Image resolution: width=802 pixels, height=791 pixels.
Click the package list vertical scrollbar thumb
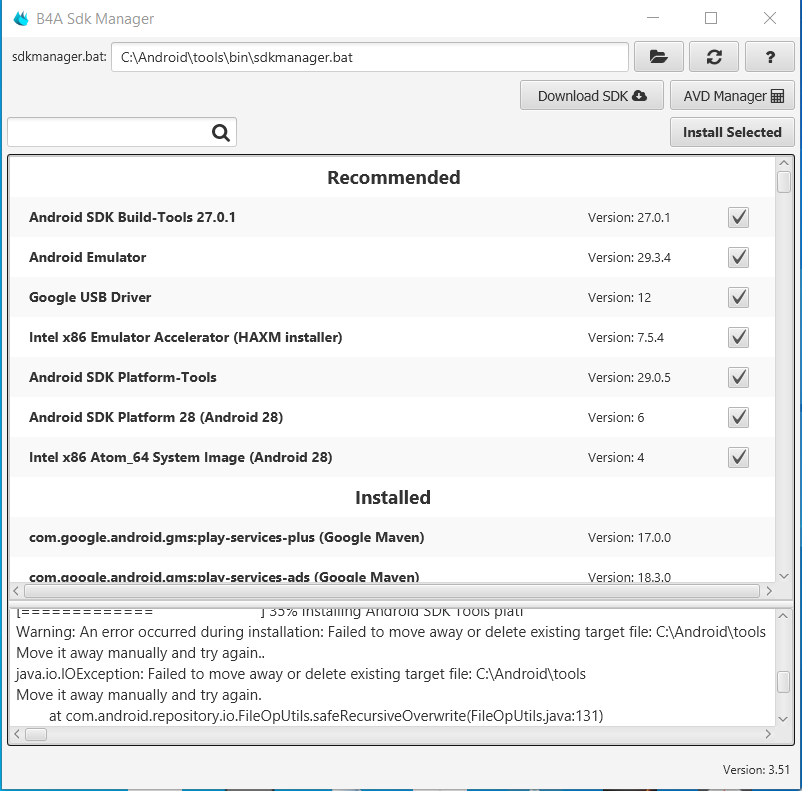click(784, 182)
